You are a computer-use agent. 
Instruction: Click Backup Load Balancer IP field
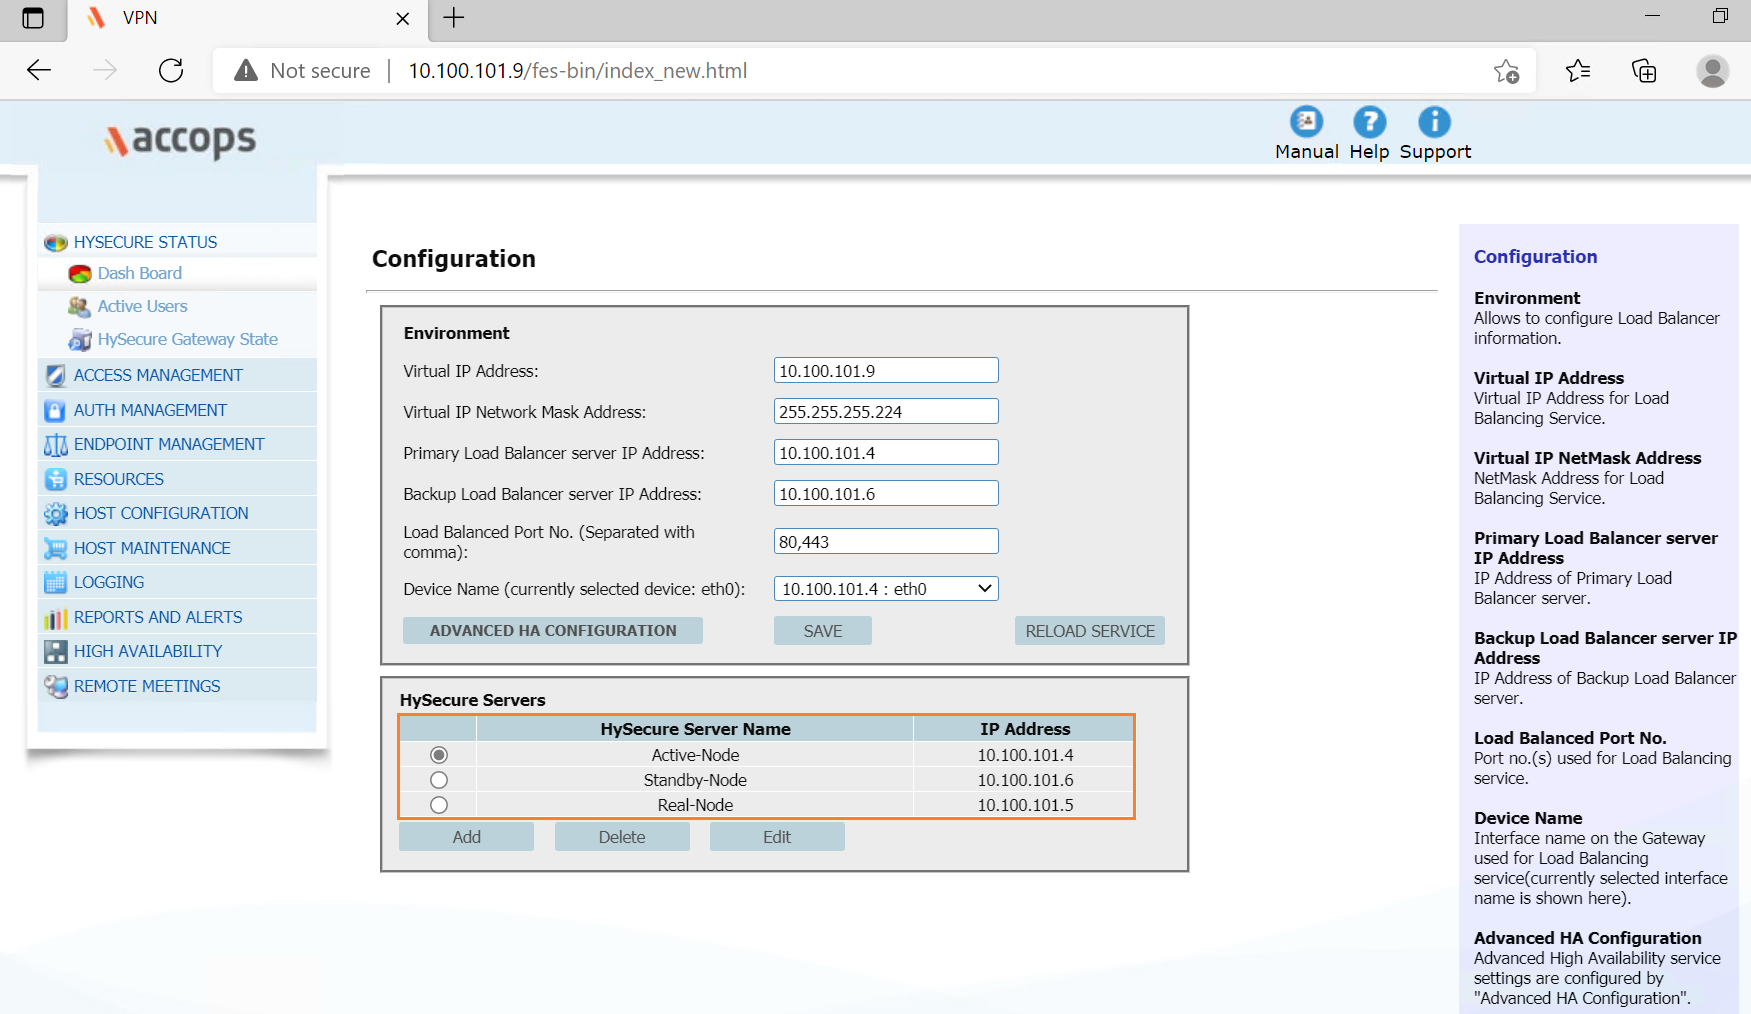coord(886,494)
